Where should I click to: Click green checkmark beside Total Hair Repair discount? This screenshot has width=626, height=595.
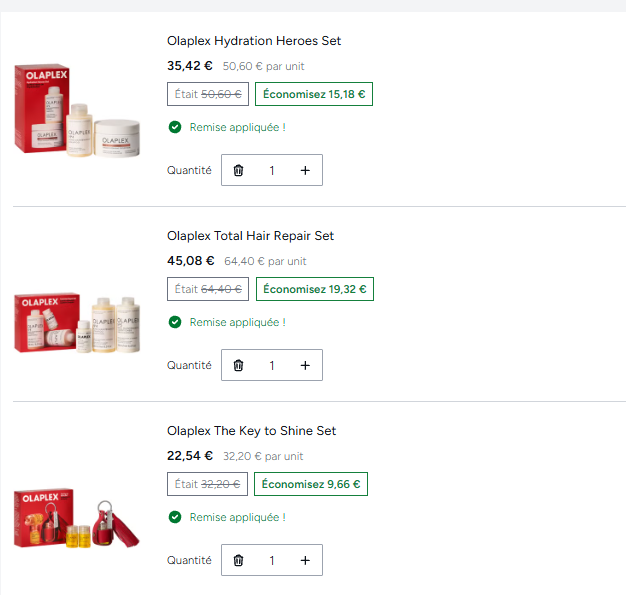tap(175, 322)
